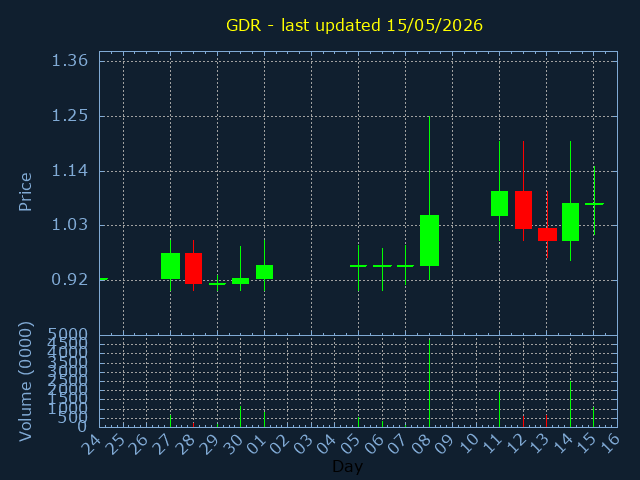Click the green candle body on day 14

click(x=570, y=222)
